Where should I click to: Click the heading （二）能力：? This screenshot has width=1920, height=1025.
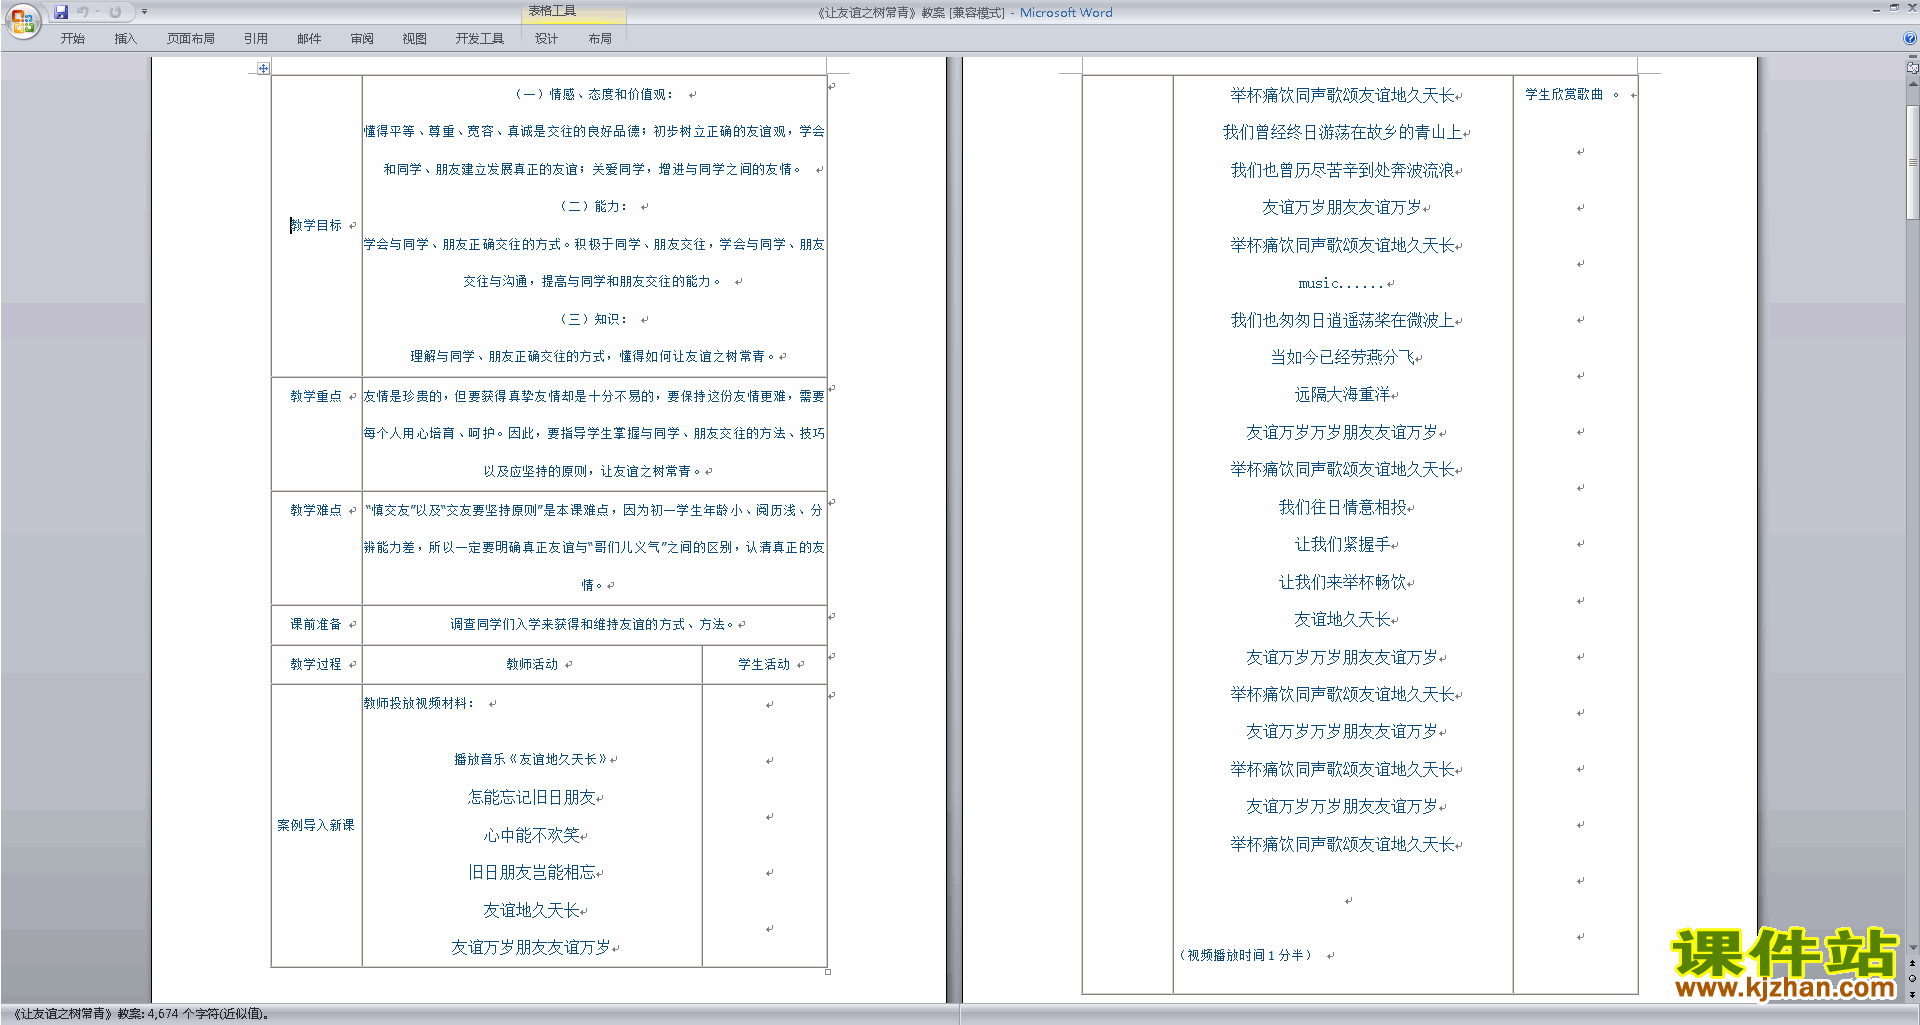pyautogui.click(x=594, y=206)
